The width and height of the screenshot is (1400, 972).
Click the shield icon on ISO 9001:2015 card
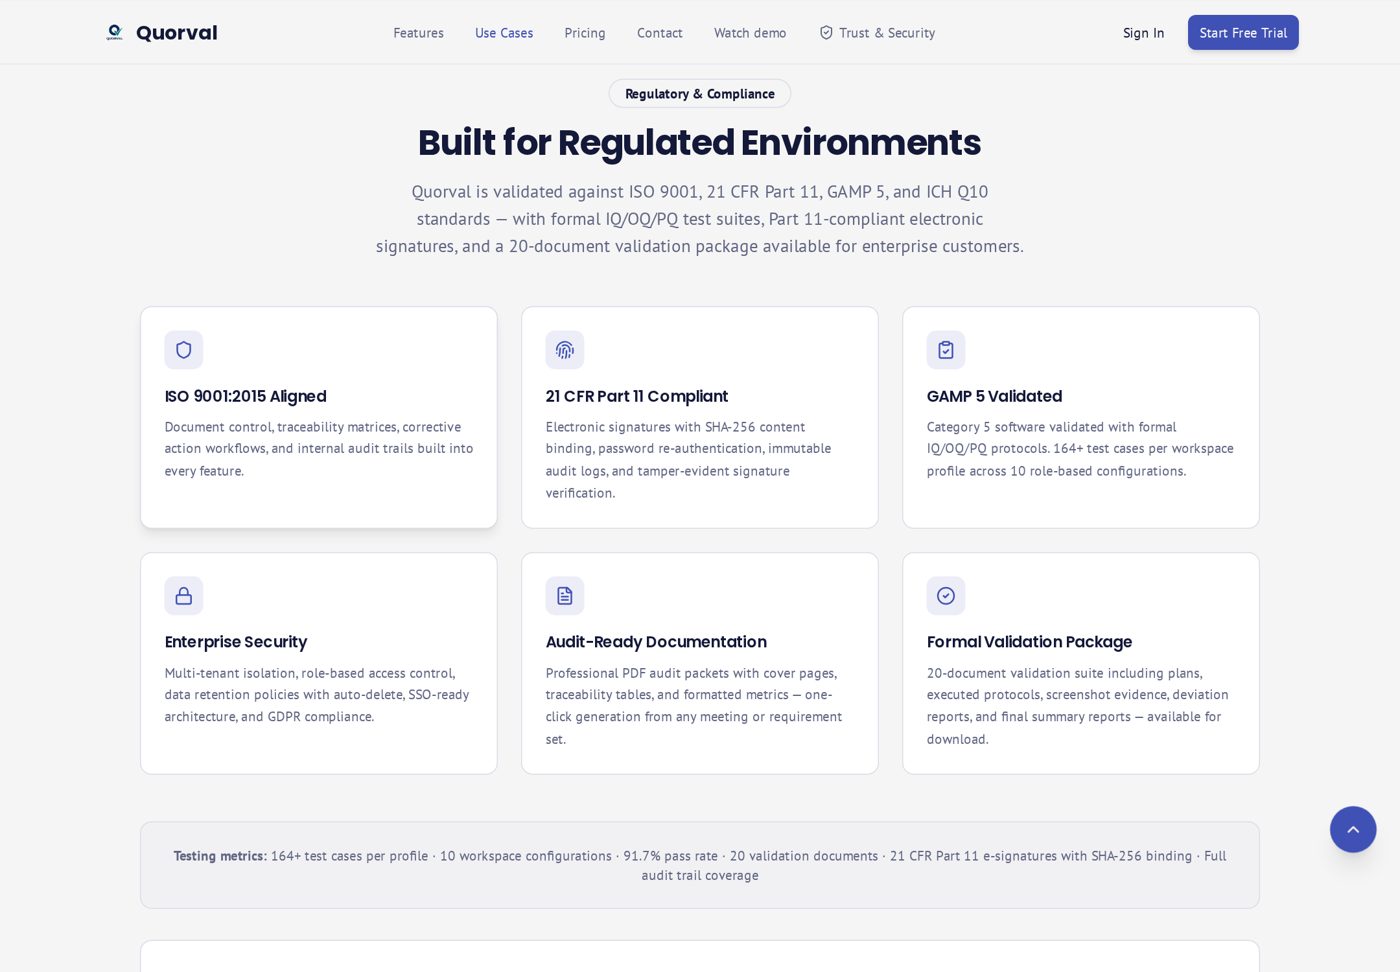(x=184, y=350)
